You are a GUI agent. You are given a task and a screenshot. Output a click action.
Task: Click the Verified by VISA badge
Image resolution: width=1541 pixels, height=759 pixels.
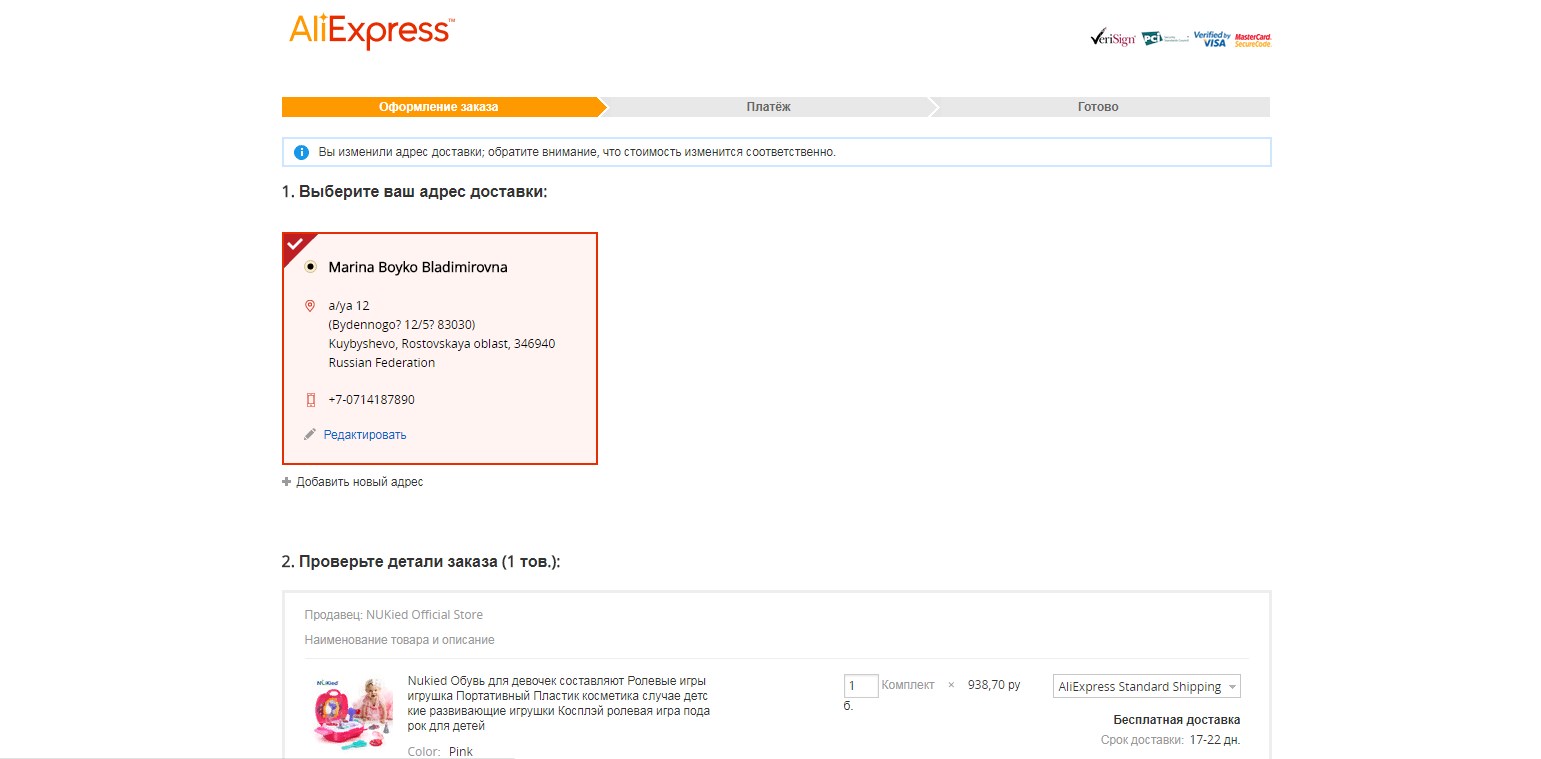[1211, 39]
